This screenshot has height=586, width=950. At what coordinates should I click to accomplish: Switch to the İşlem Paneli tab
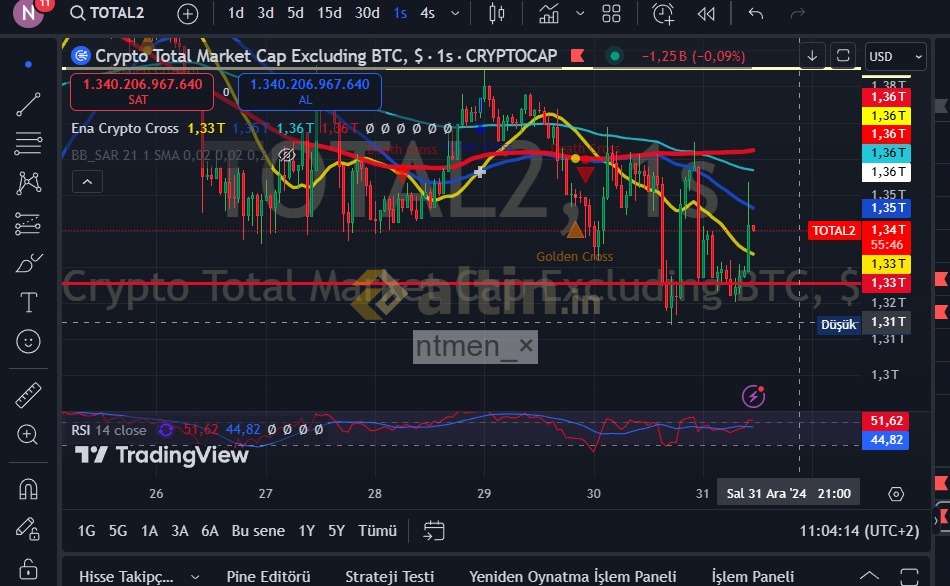click(752, 577)
